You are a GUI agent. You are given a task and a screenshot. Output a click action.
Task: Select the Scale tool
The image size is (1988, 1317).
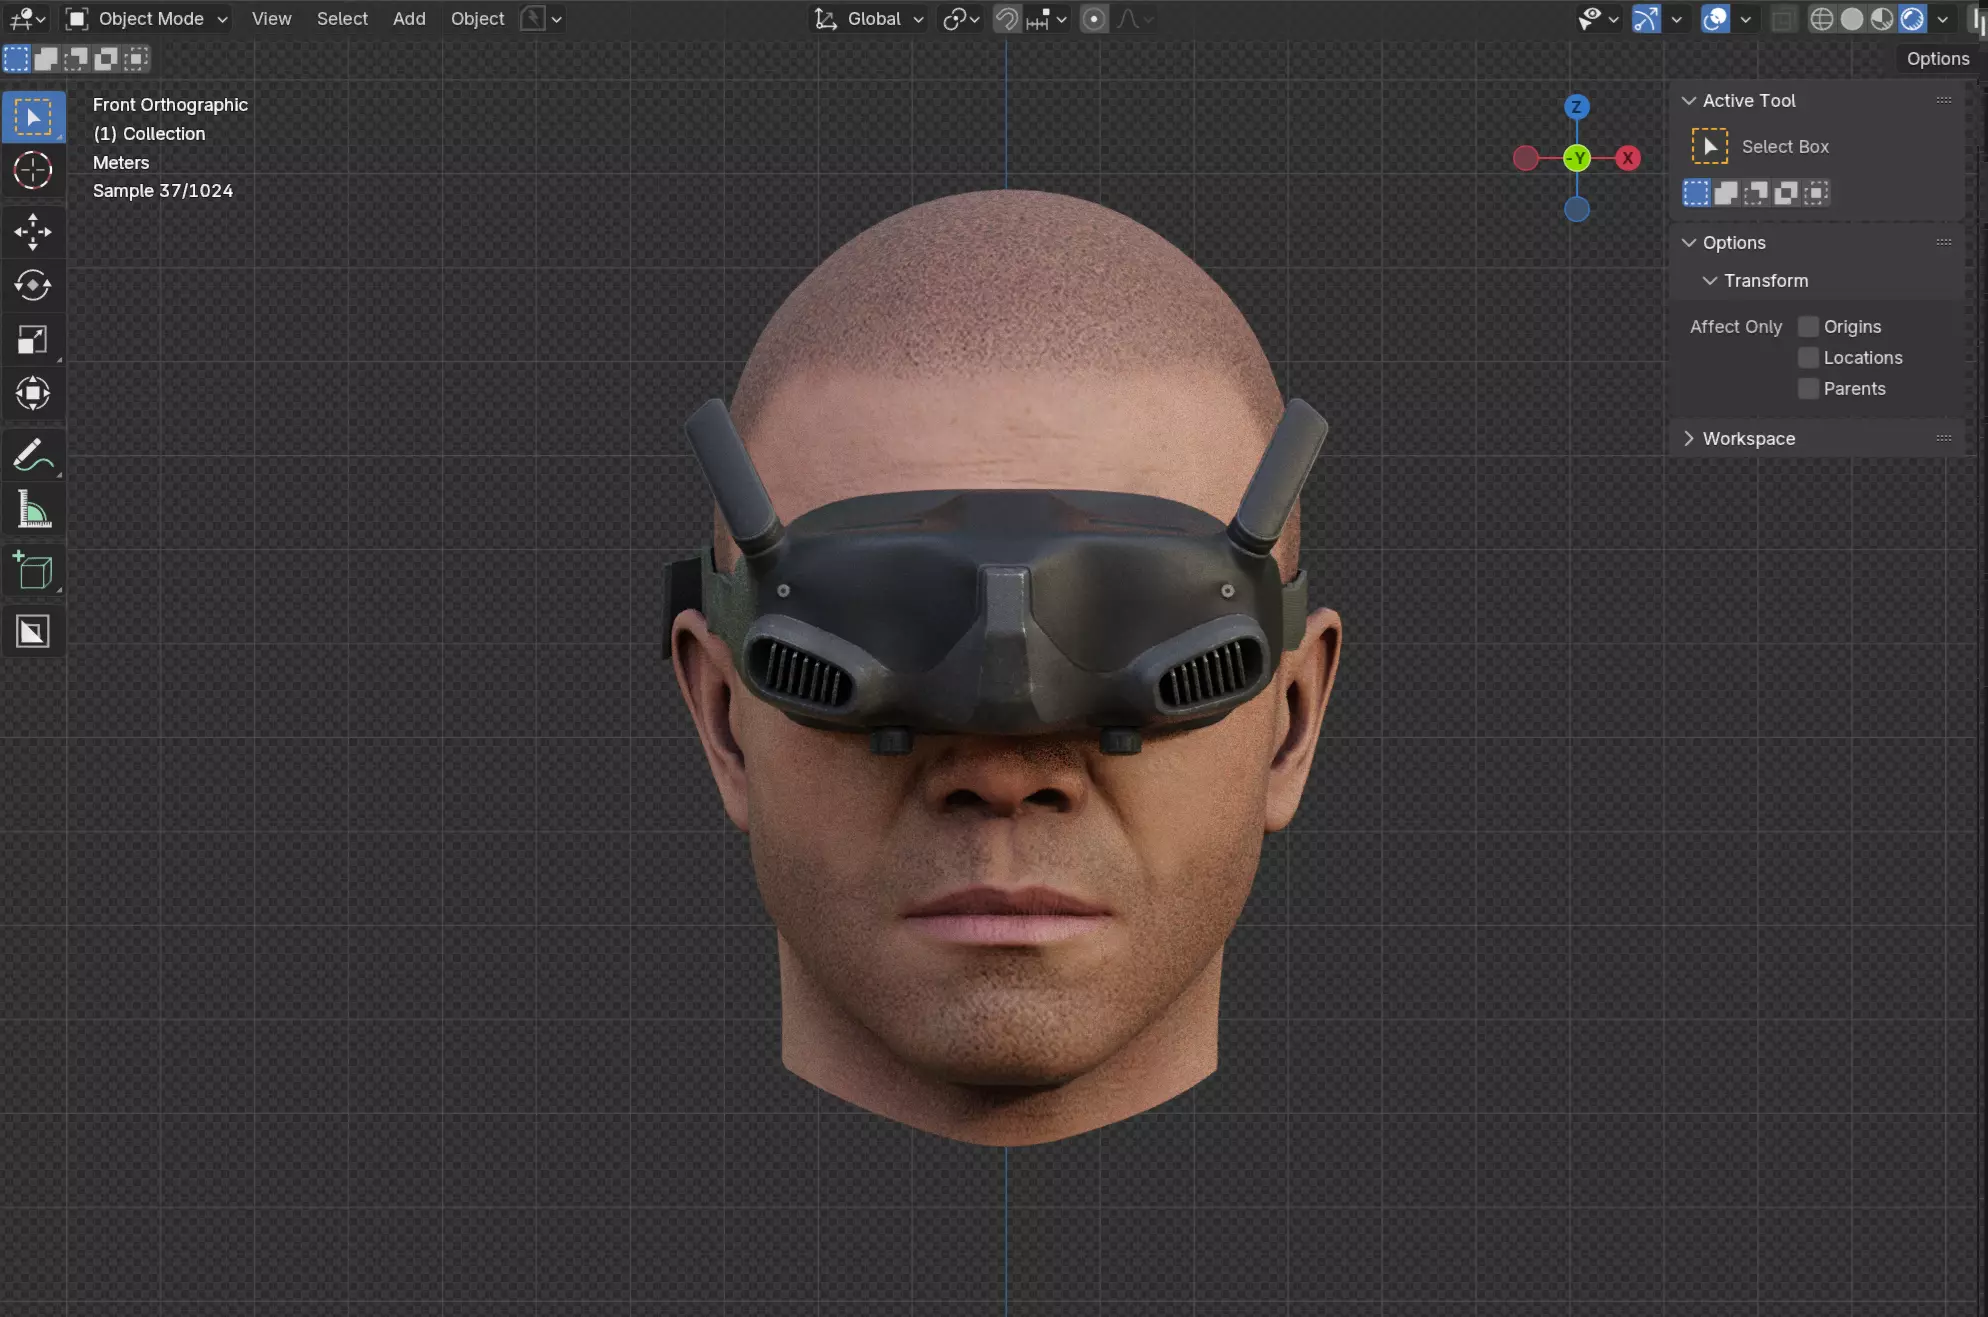point(33,340)
